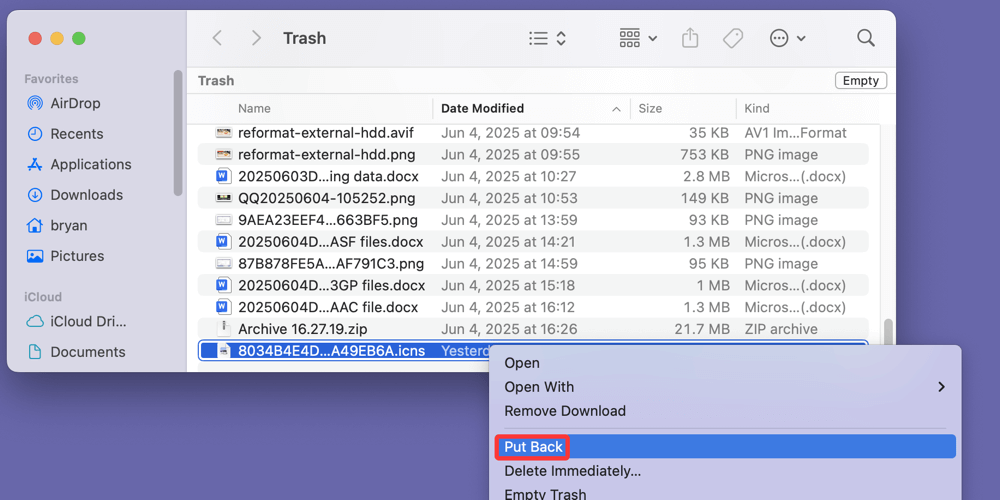Open the list view switcher
The width and height of the screenshot is (1000, 500).
[x=547, y=38]
